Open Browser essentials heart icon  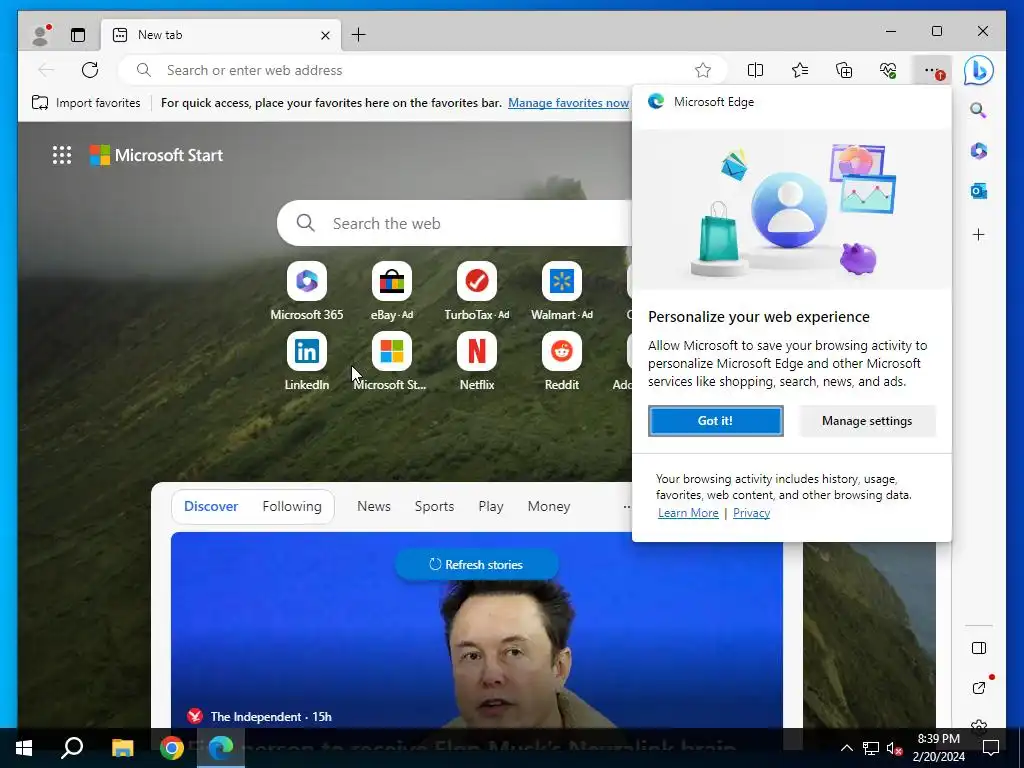point(888,70)
